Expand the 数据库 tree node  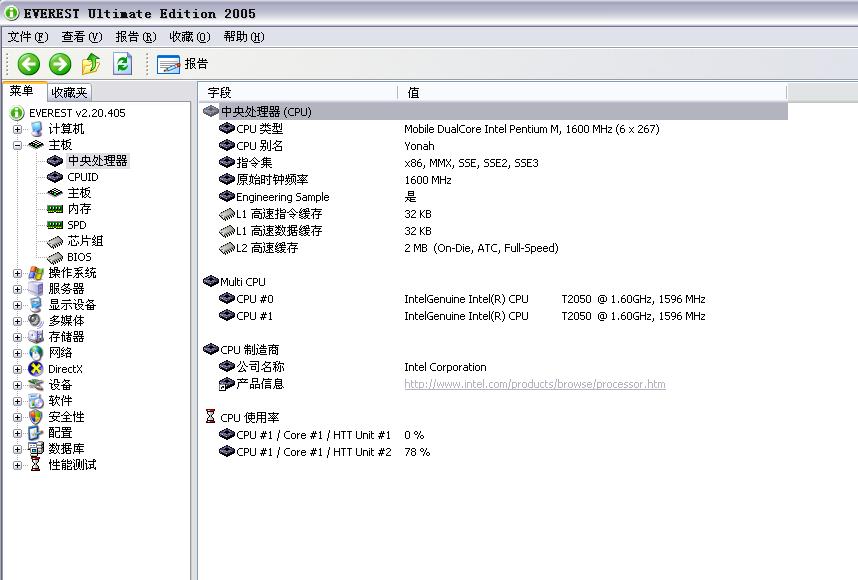click(18, 449)
